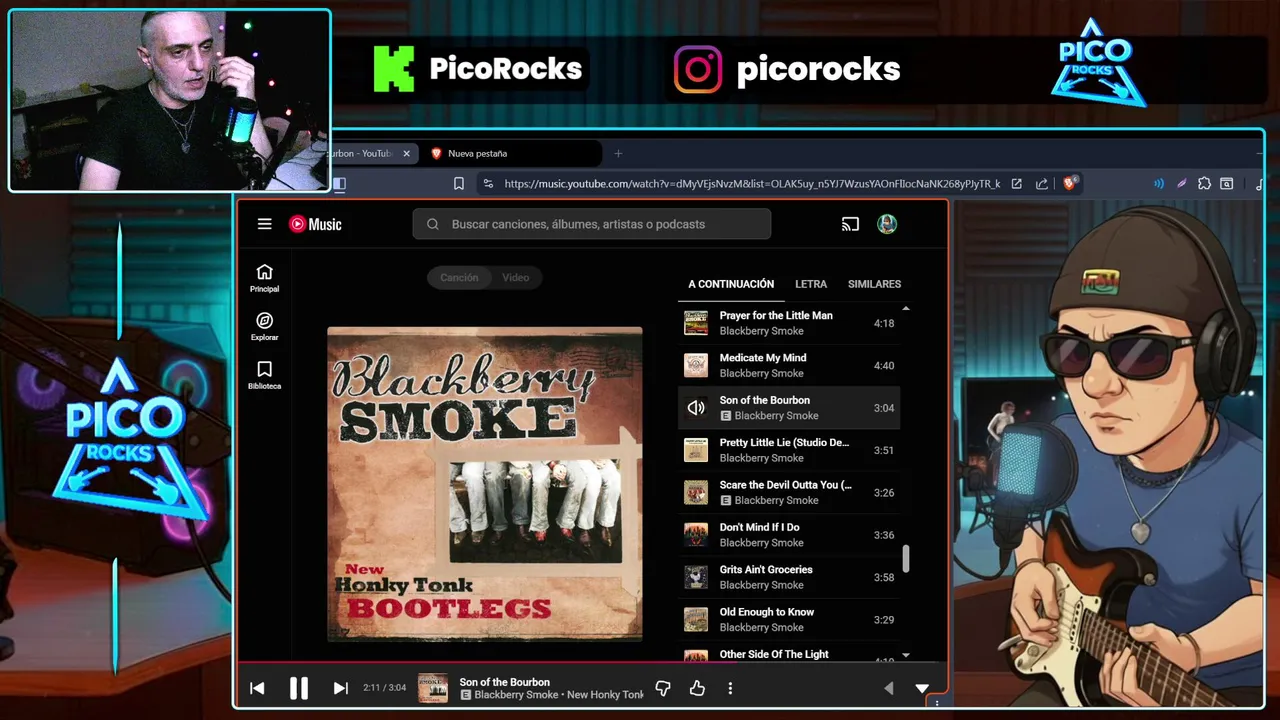Play Medicate My Mind from queue
1280x720 pixels.
click(x=789, y=365)
